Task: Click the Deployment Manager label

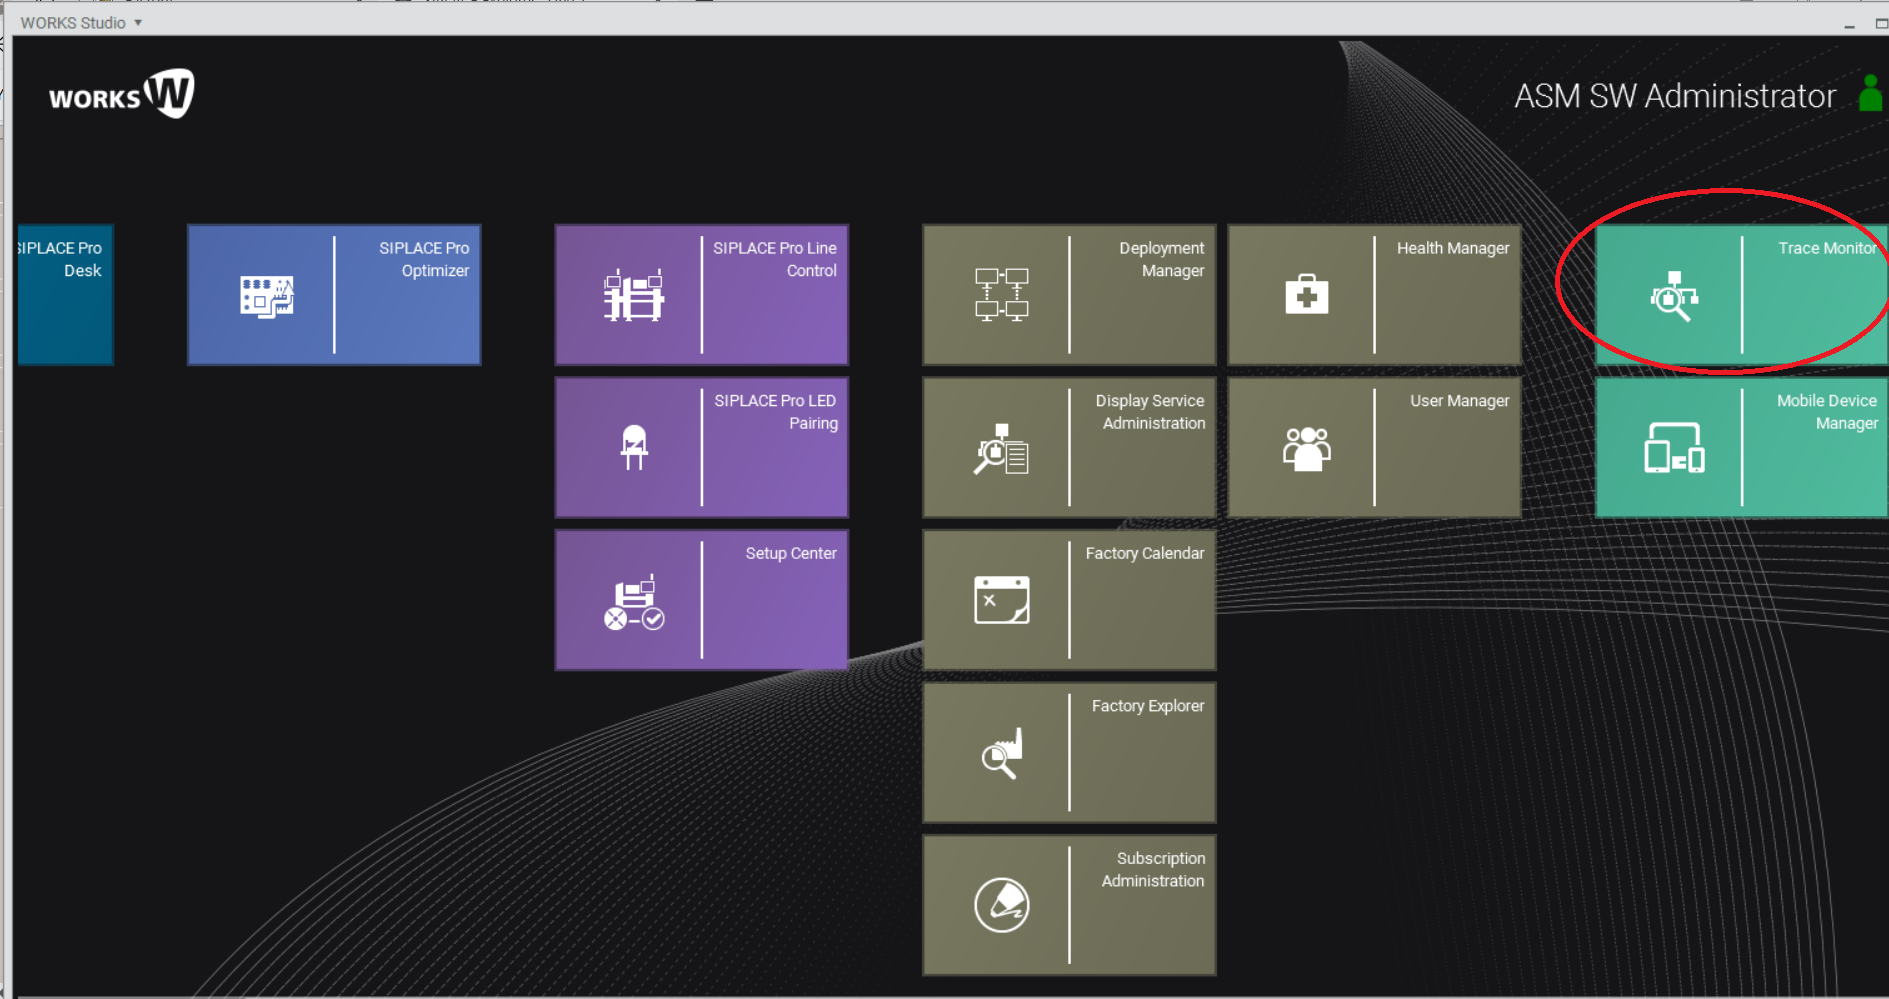Action: coord(1161,259)
